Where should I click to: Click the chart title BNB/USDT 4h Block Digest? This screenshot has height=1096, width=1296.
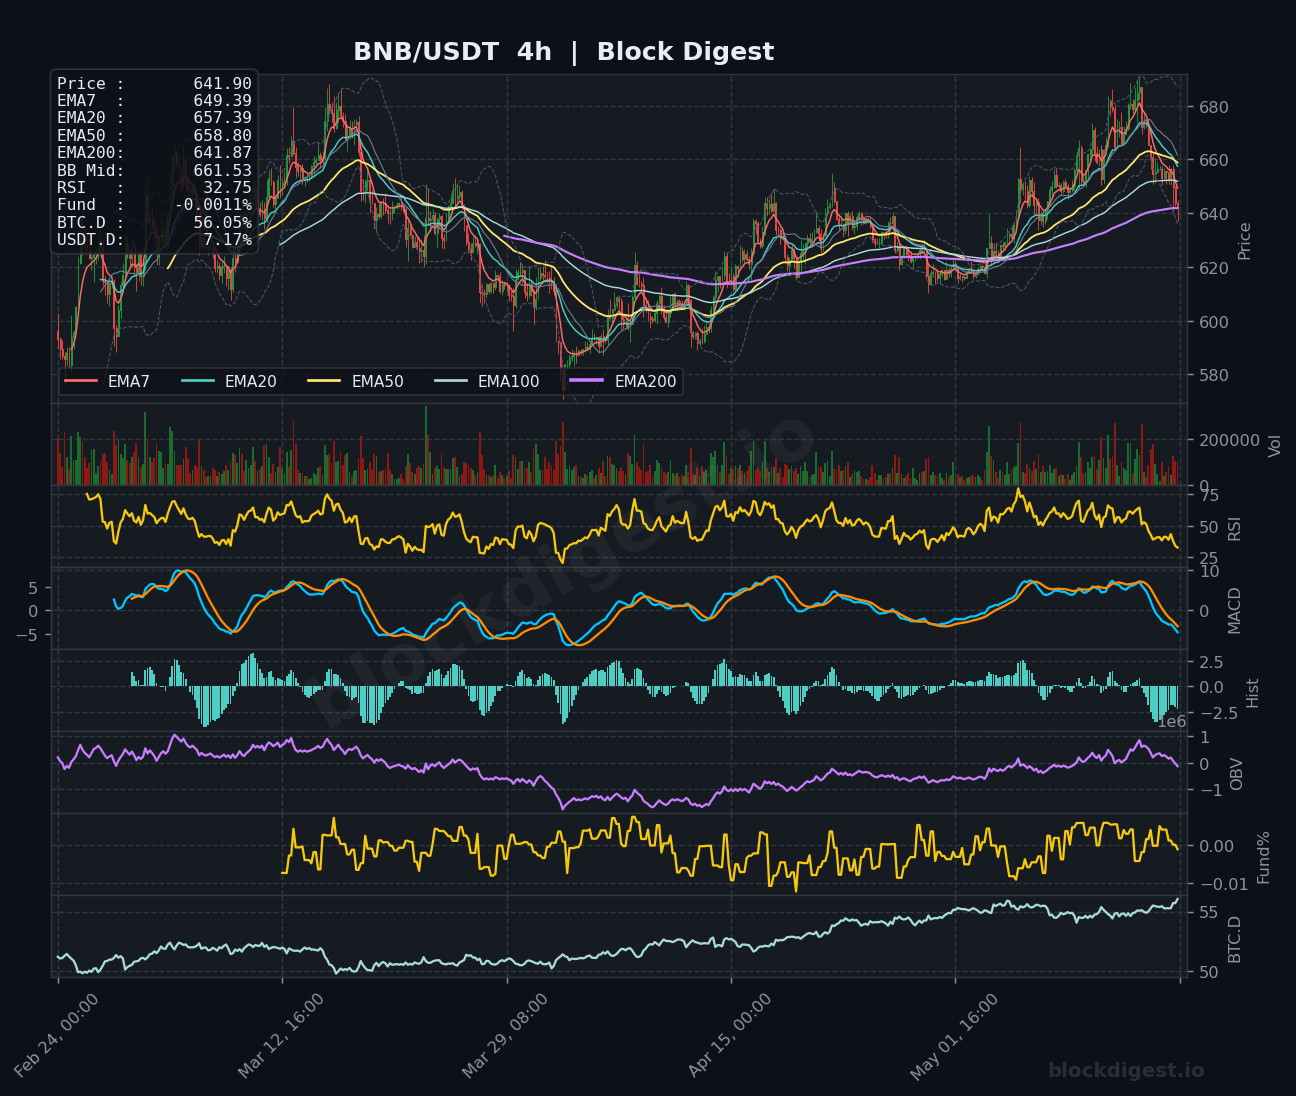563,52
